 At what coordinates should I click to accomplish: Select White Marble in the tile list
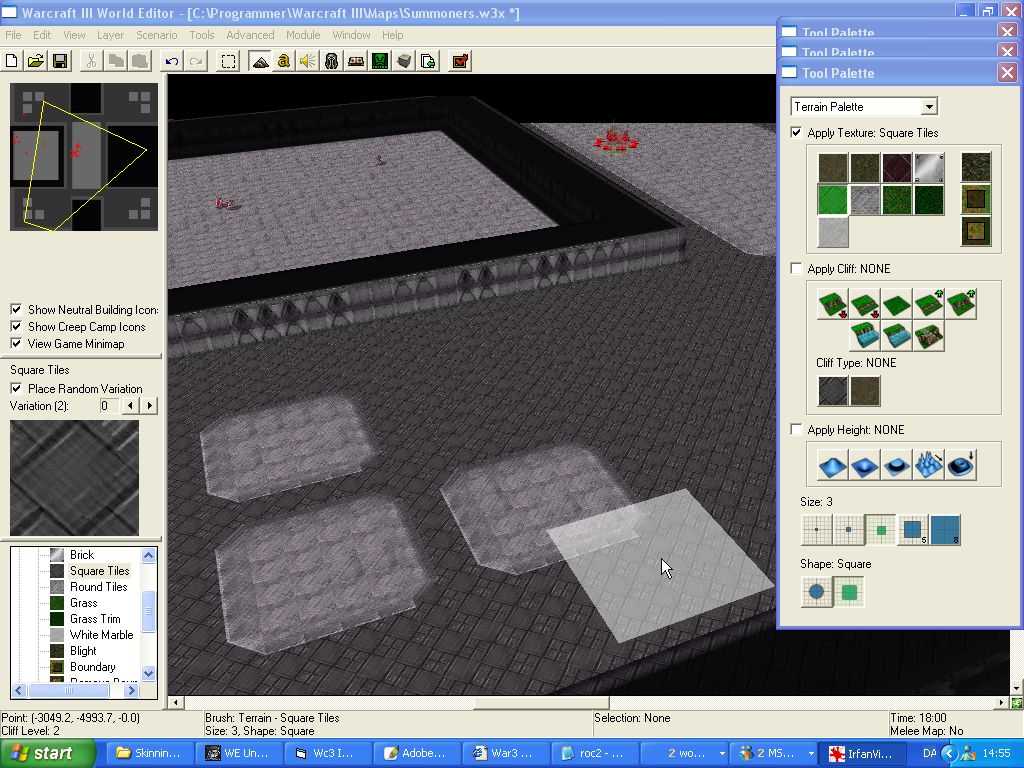pyautogui.click(x=101, y=635)
